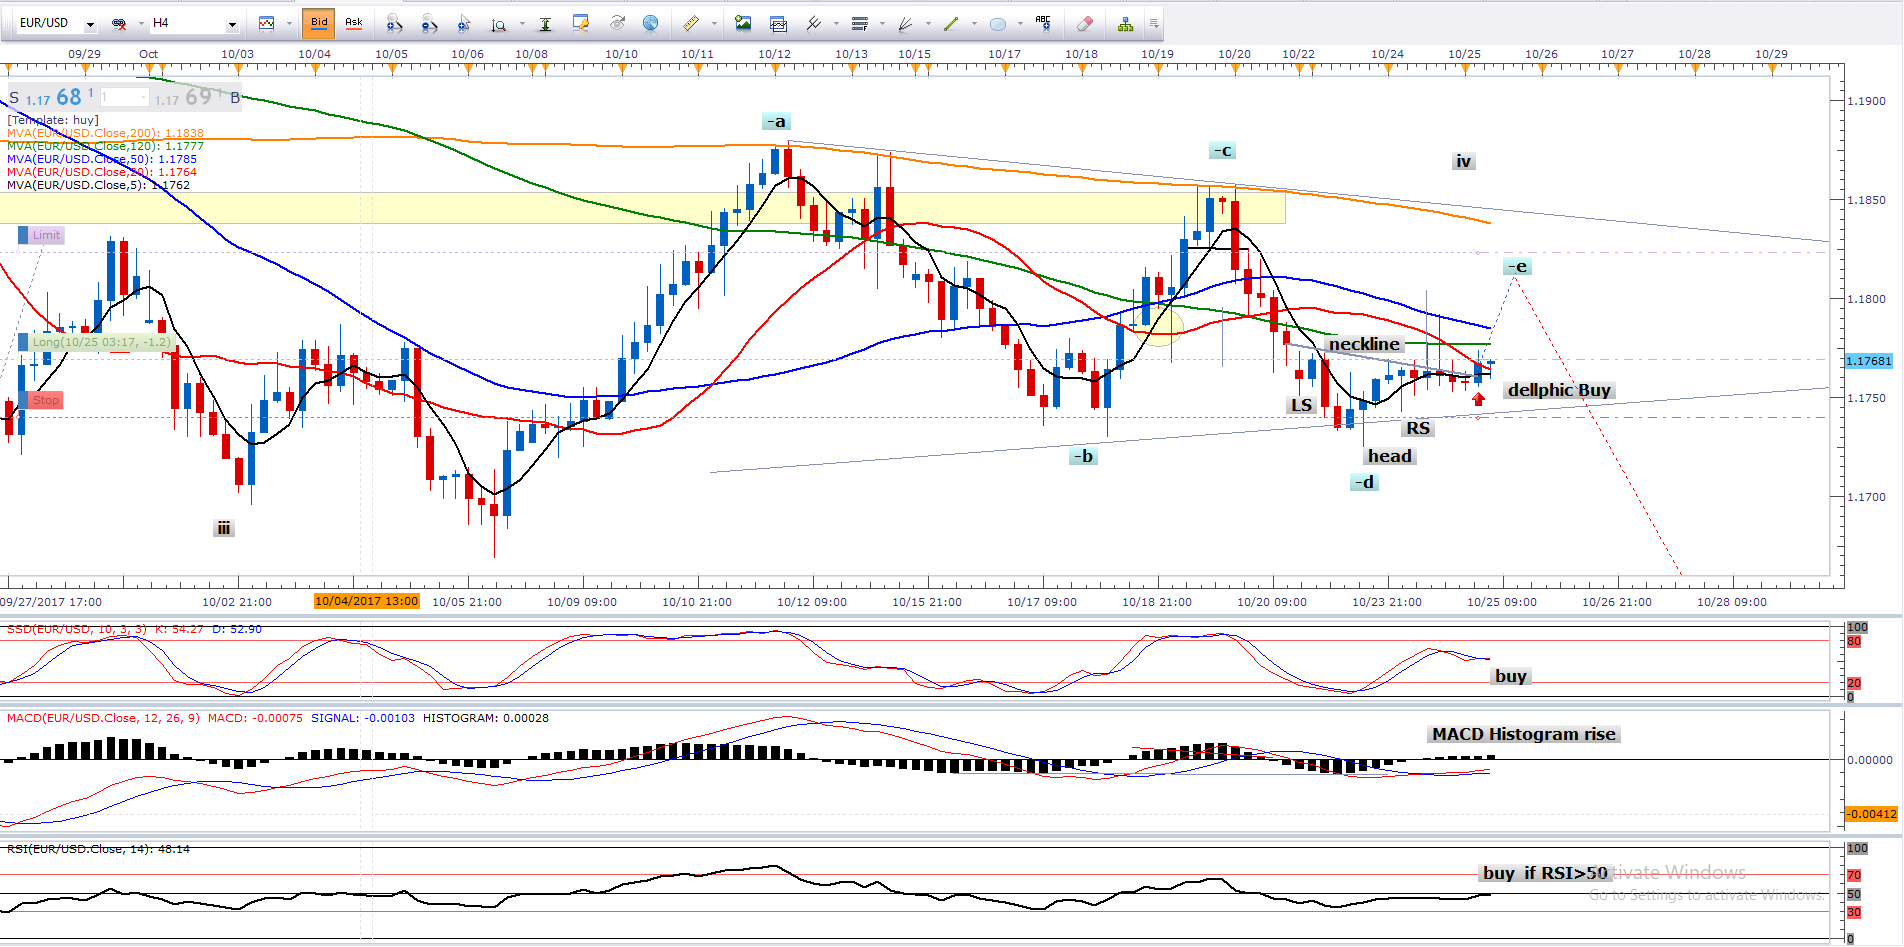Image resolution: width=1904 pixels, height=947 pixels.
Task: Open the EUR/USD symbol dropdown
Action: coord(90,24)
